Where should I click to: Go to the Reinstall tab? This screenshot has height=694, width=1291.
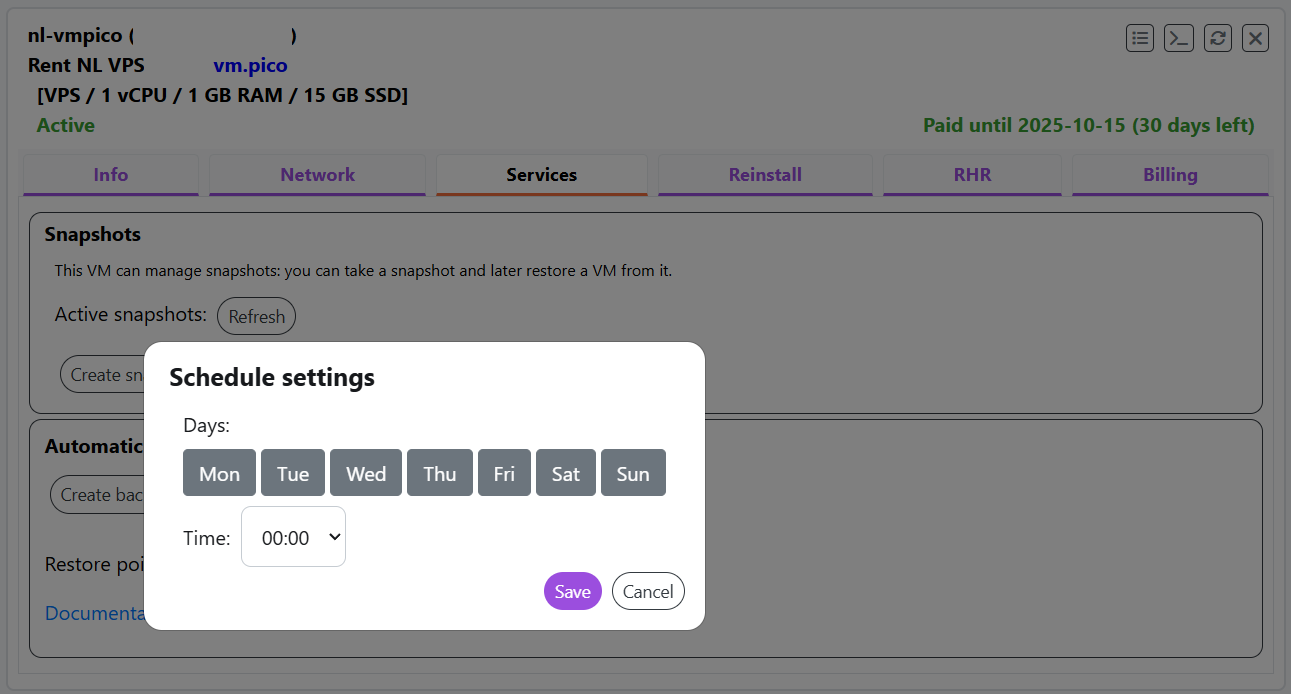pyautogui.click(x=765, y=175)
